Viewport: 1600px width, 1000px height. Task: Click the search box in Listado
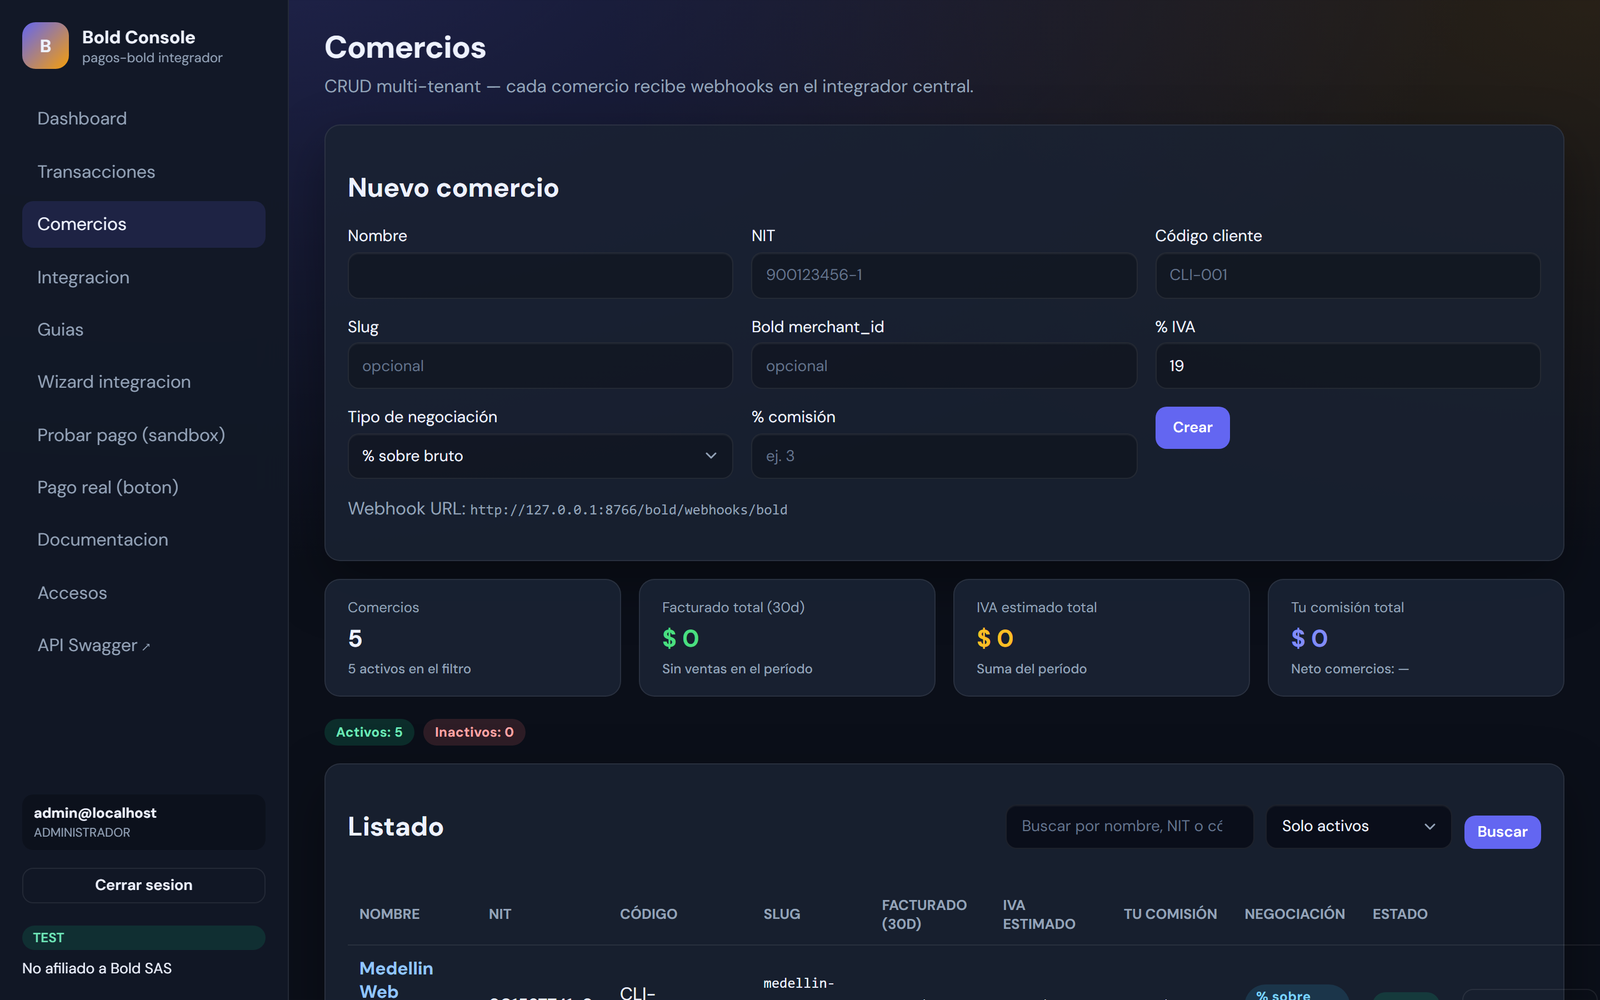click(x=1129, y=827)
